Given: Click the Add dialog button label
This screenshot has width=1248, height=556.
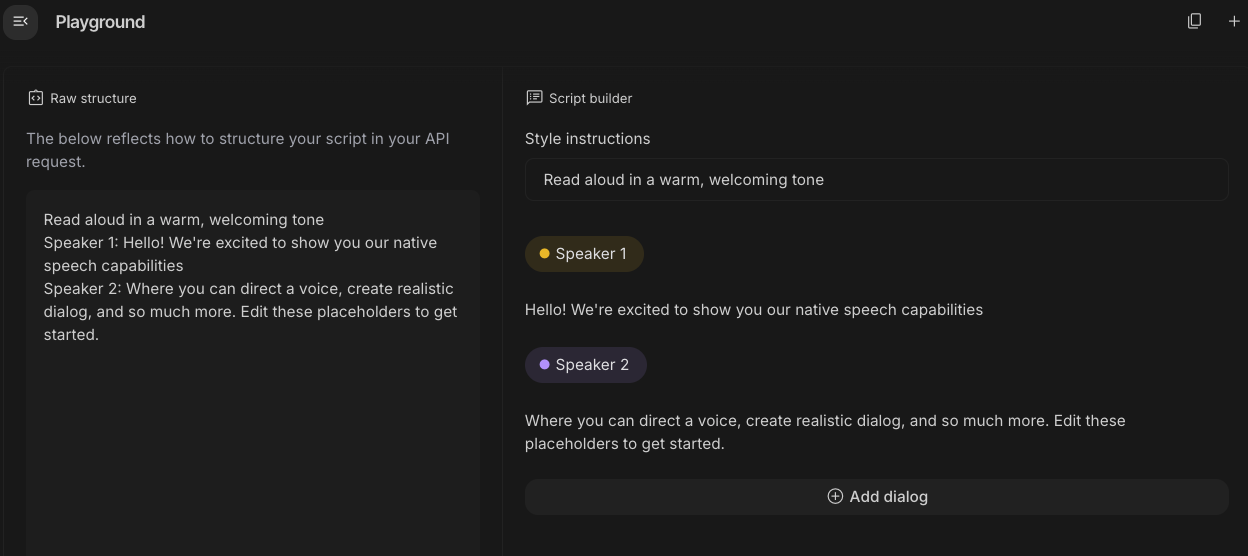Looking at the screenshot, I should tap(888, 496).
